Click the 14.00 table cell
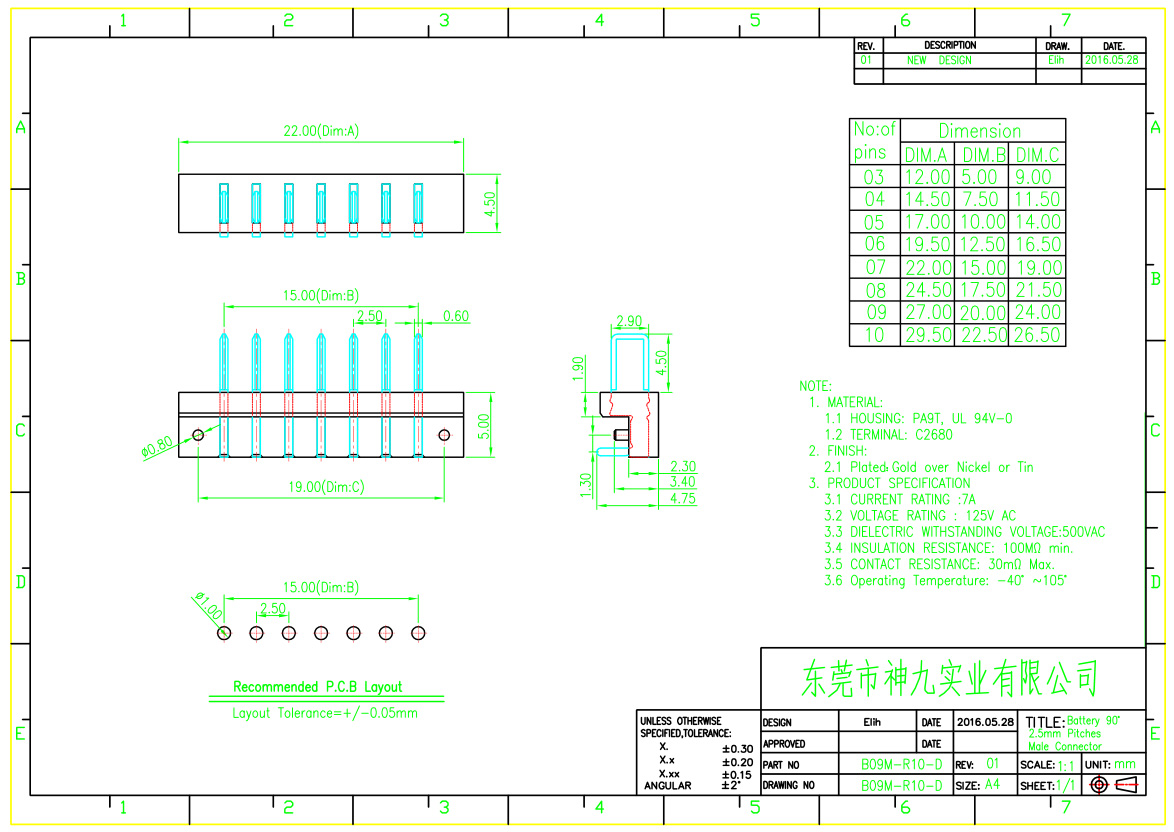Image resolution: width=1174 pixels, height=832 pixels. click(1038, 222)
